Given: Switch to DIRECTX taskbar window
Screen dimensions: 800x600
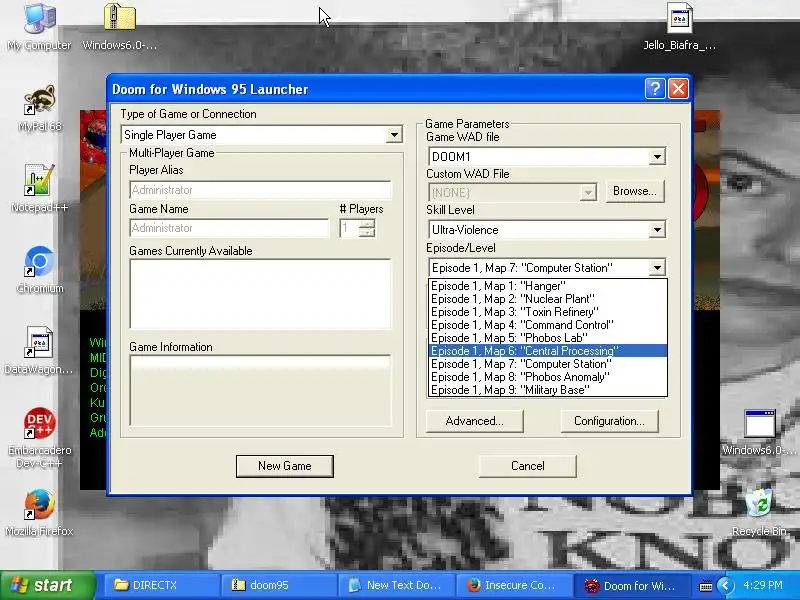Looking at the screenshot, I should (x=162, y=585).
